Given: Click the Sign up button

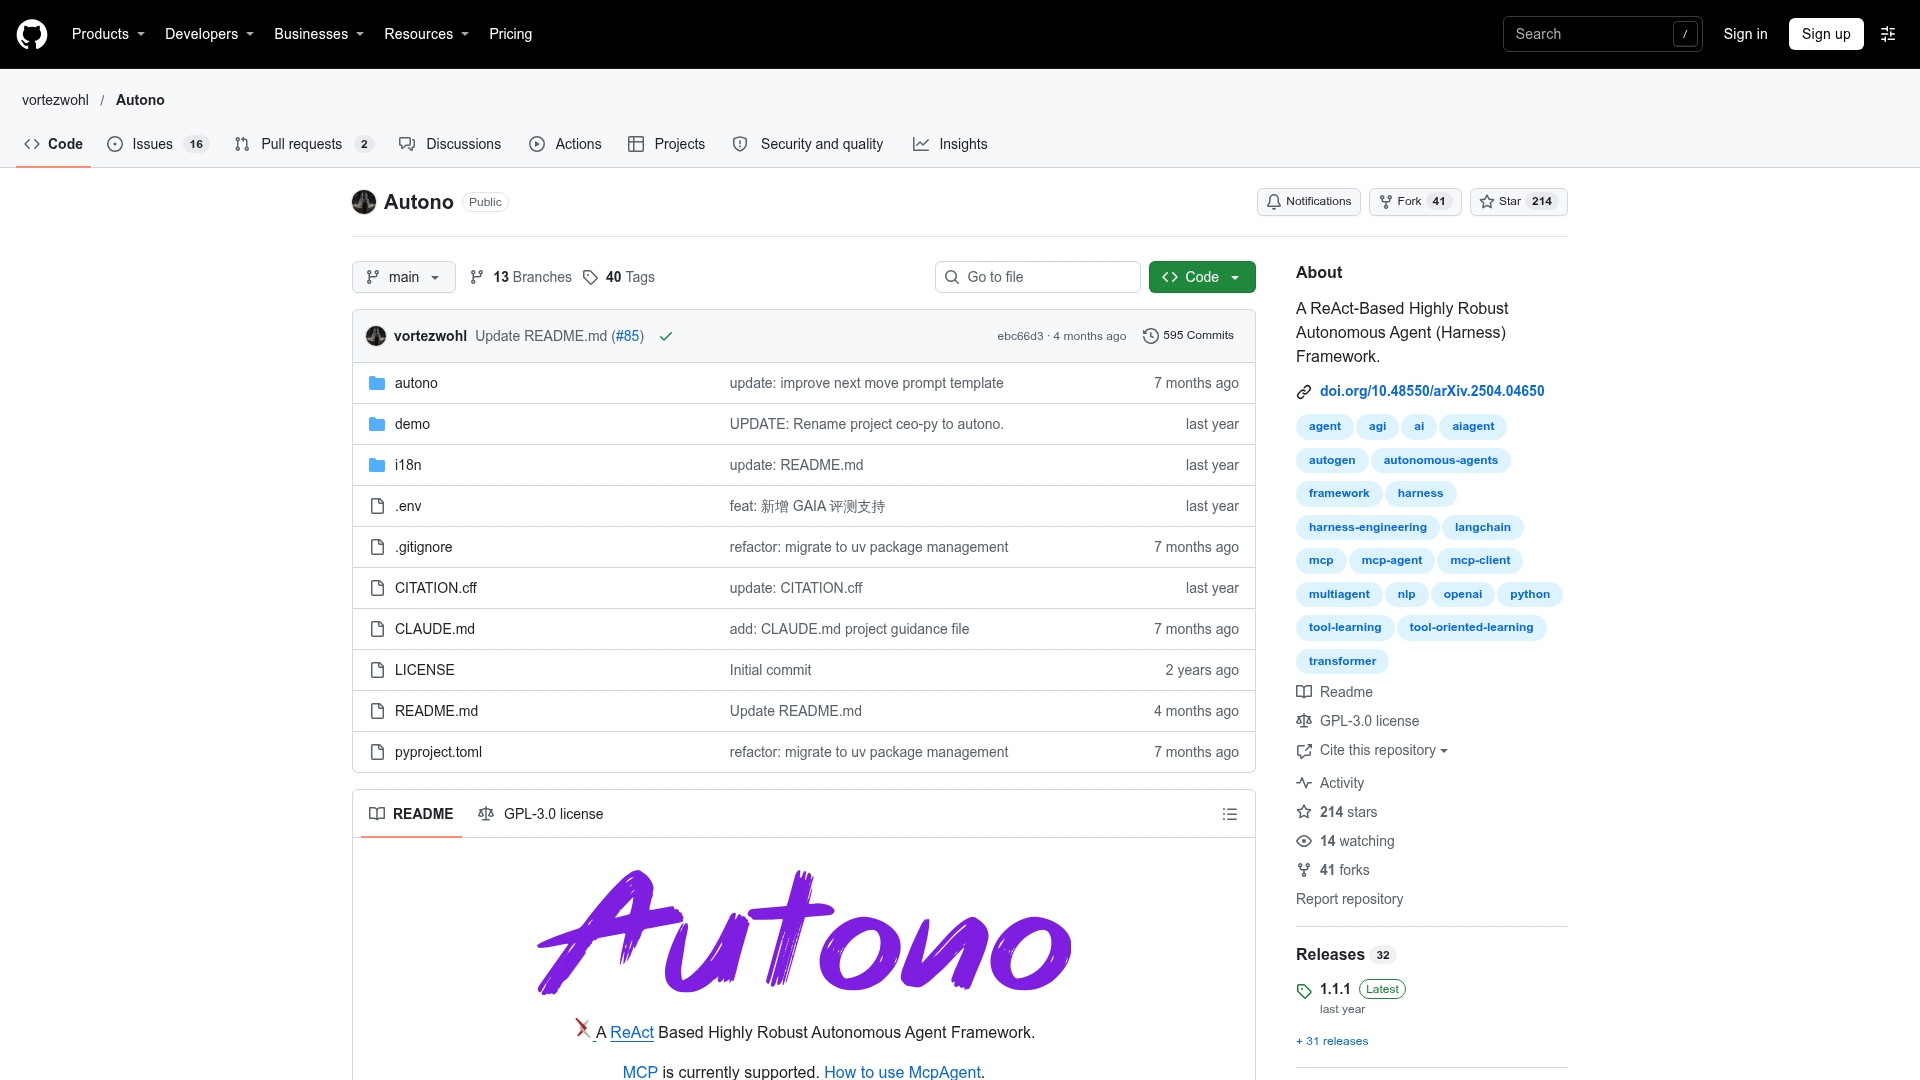Looking at the screenshot, I should (x=1826, y=34).
